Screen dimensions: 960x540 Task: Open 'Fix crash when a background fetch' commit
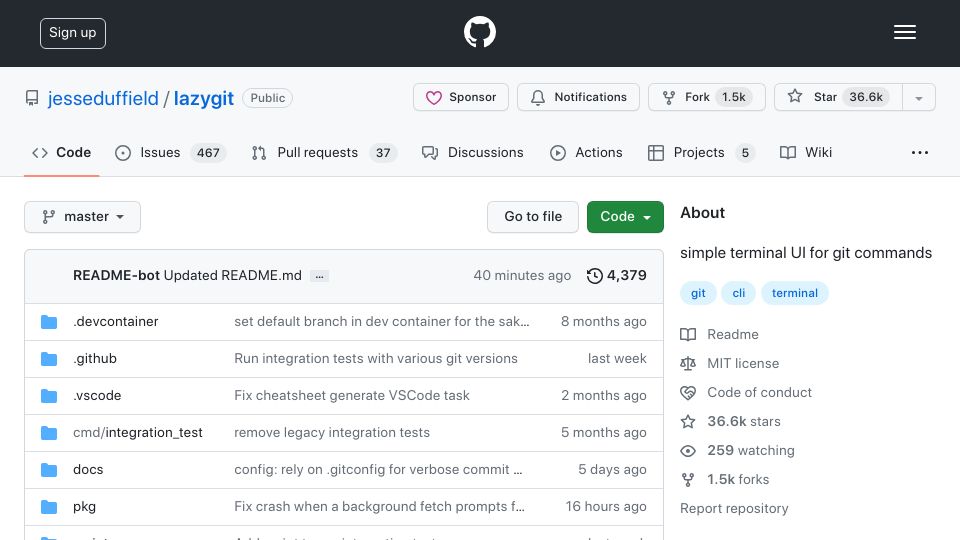coord(379,507)
